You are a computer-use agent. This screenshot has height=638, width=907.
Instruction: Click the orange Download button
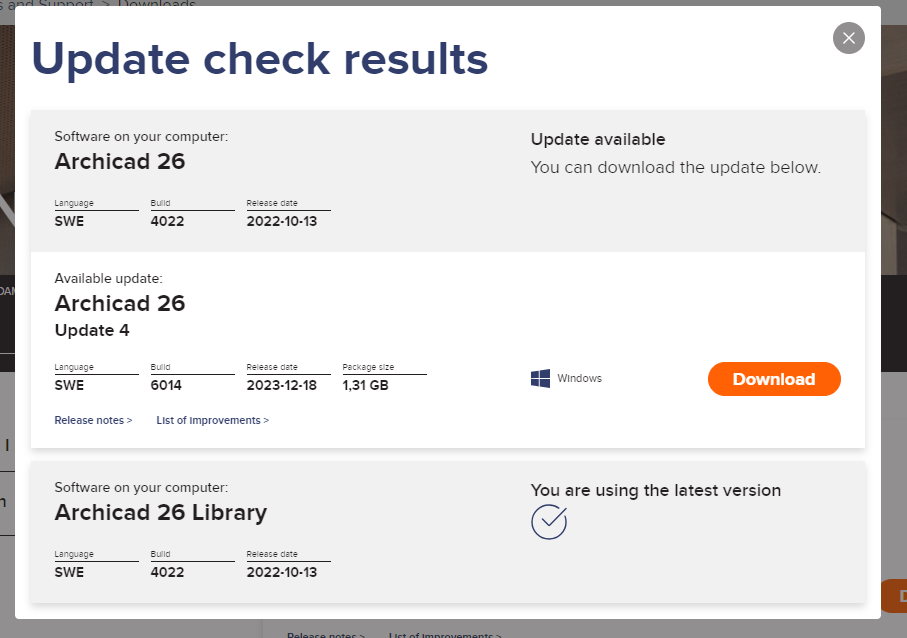[x=774, y=379]
